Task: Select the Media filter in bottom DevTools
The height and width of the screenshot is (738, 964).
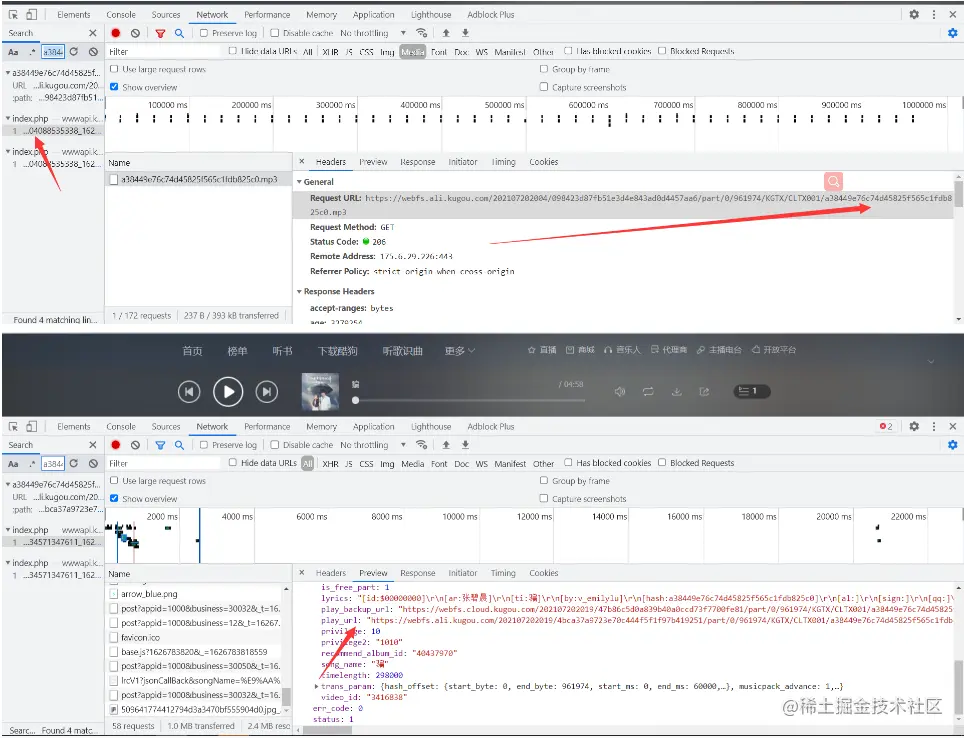Action: coord(413,464)
